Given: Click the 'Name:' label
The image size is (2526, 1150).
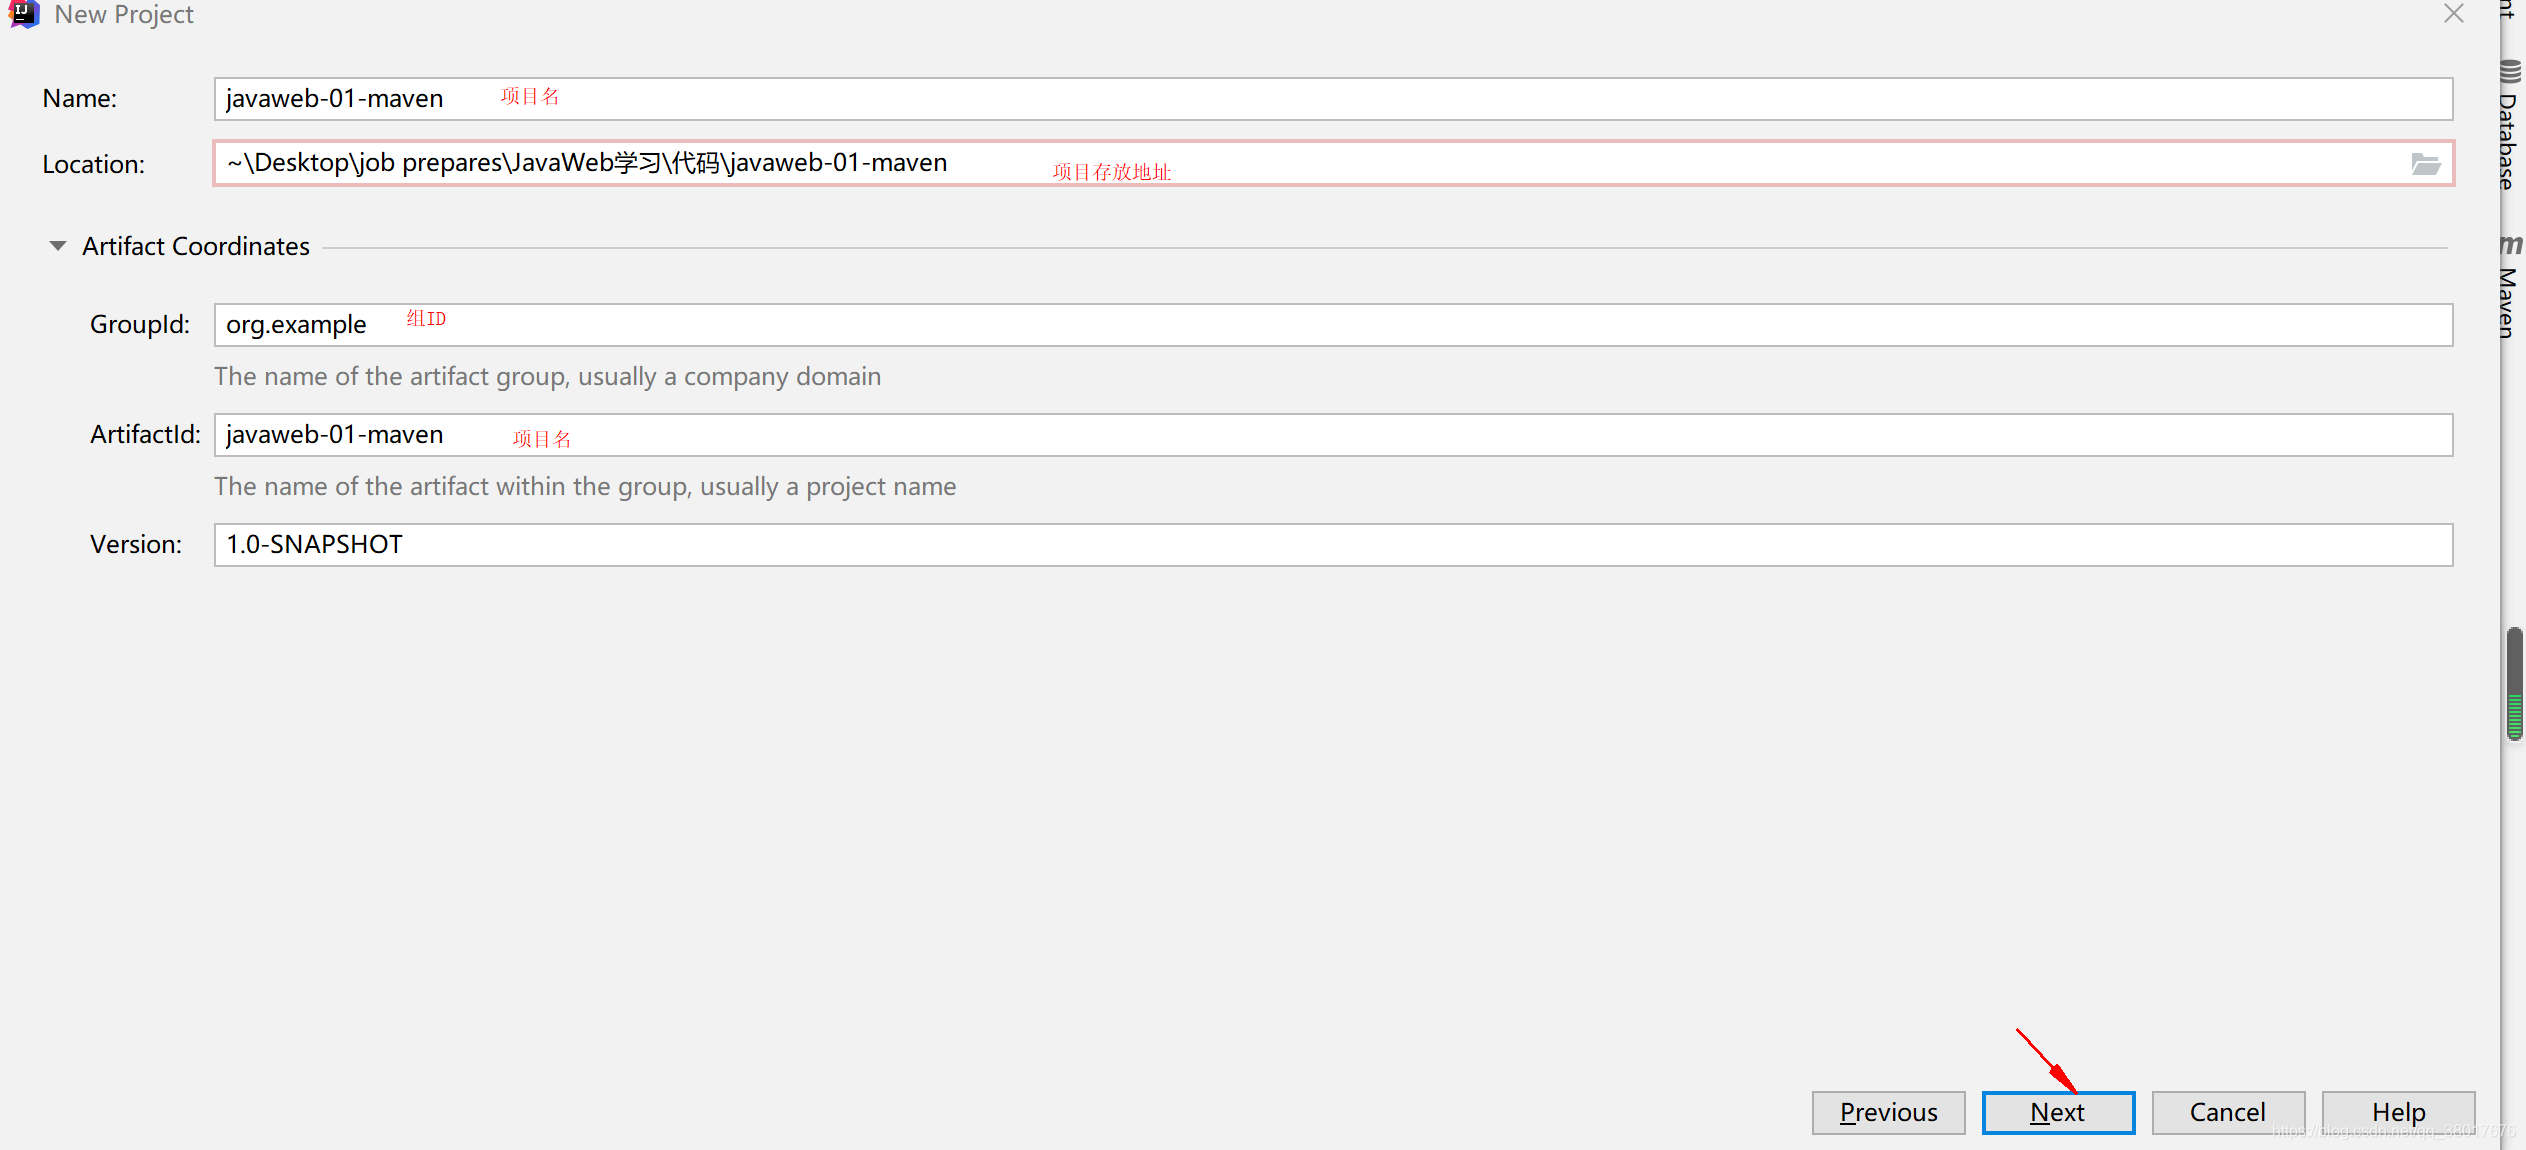Looking at the screenshot, I should (80, 98).
